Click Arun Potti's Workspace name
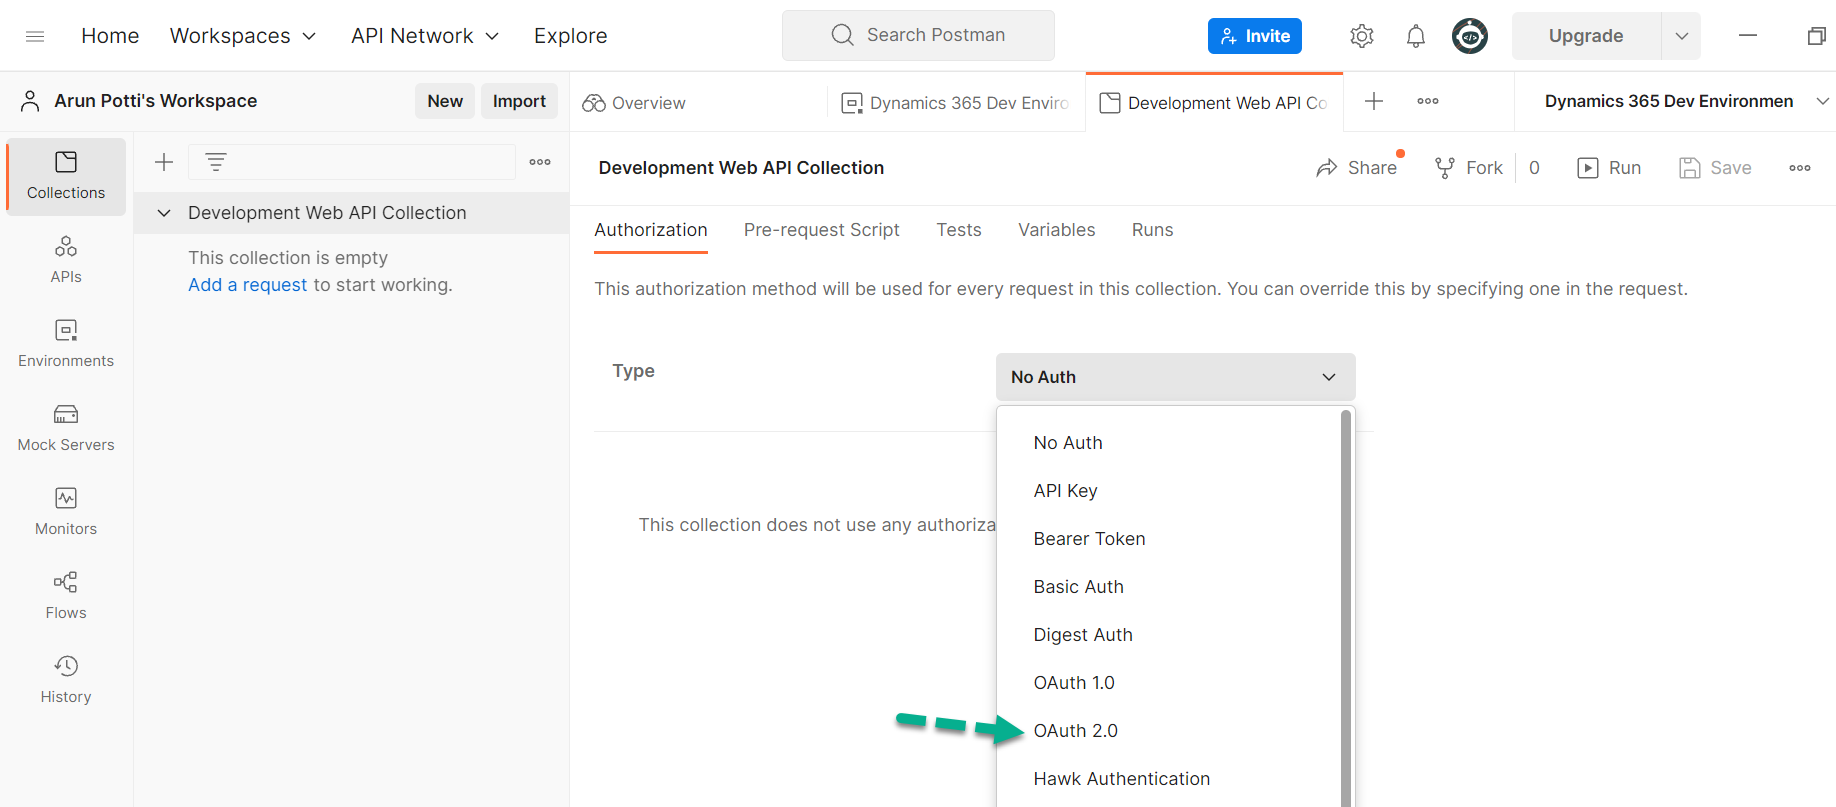Image resolution: width=1836 pixels, height=807 pixels. (155, 101)
